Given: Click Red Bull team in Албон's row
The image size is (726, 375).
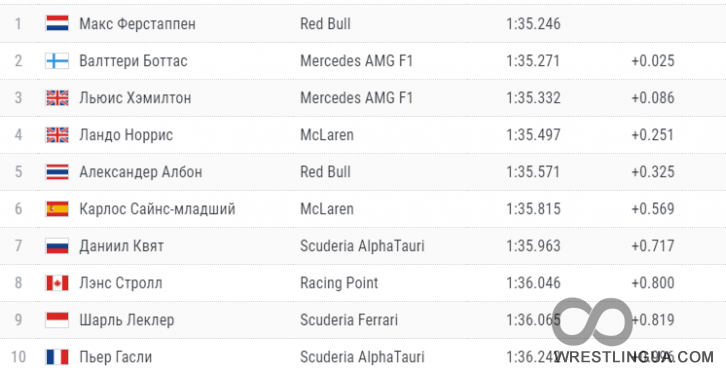Looking at the screenshot, I should point(325,172).
